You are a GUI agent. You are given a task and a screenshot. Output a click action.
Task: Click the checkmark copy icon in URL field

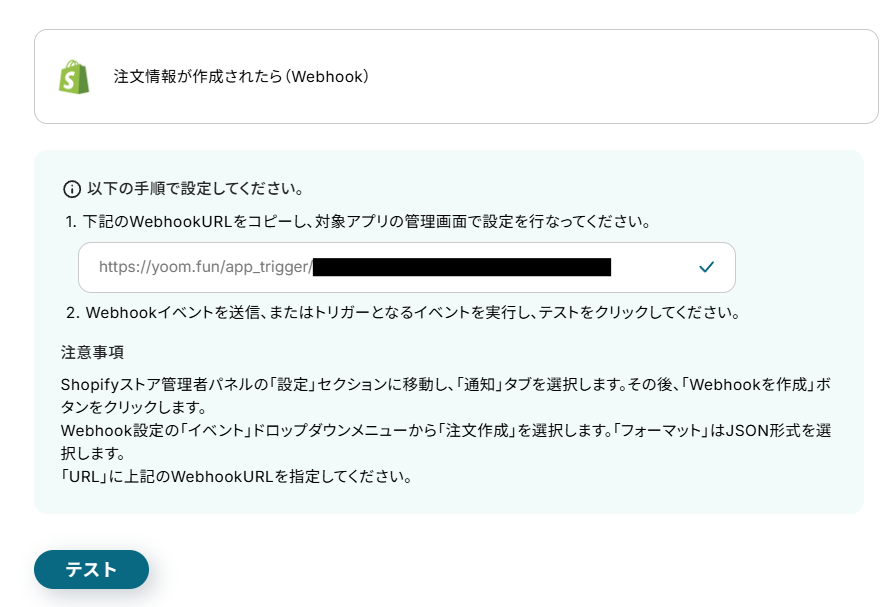706,267
